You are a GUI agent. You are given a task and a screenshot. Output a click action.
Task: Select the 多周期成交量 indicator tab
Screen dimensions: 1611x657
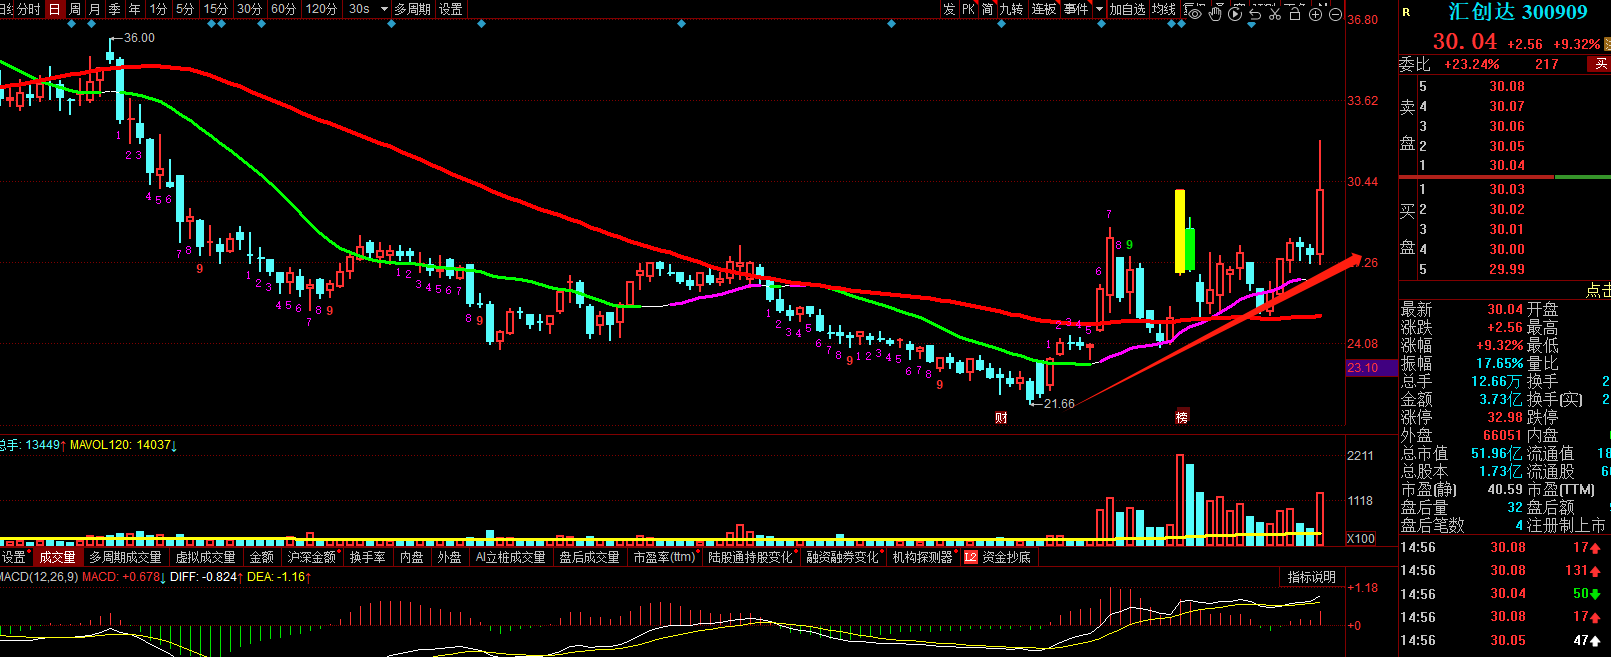[125, 557]
